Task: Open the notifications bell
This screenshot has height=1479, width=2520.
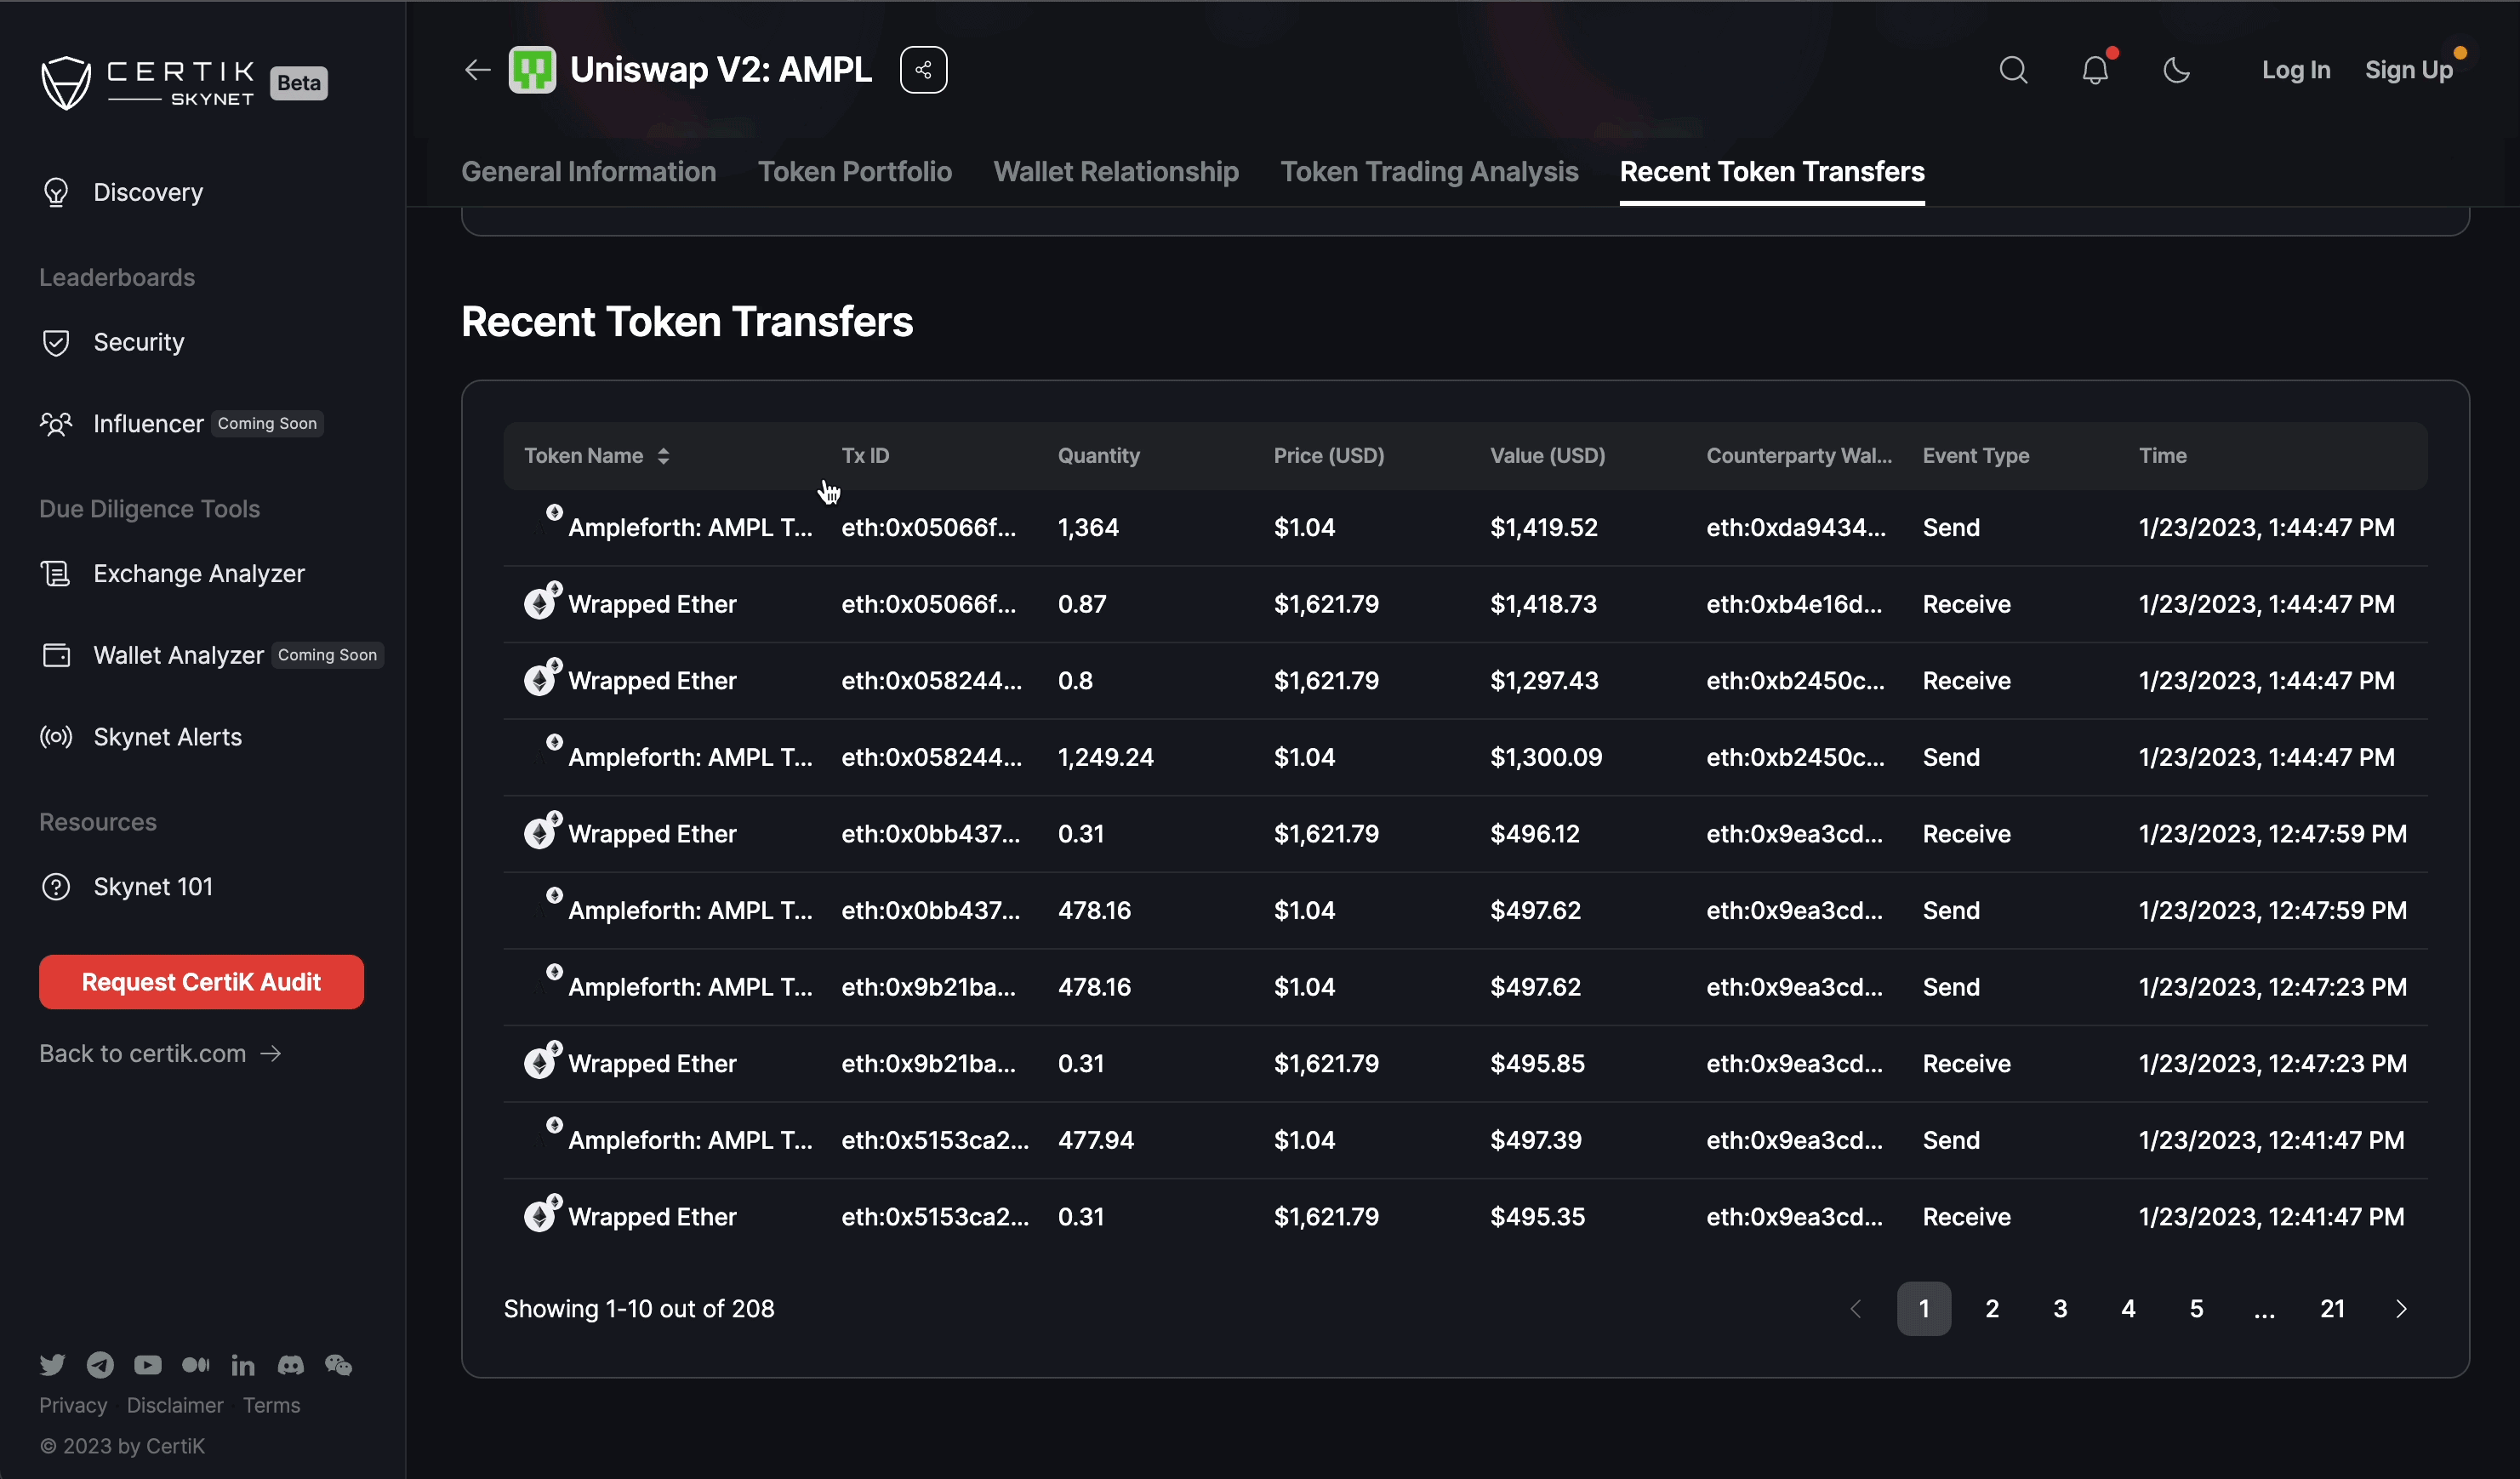Action: pos(2094,70)
